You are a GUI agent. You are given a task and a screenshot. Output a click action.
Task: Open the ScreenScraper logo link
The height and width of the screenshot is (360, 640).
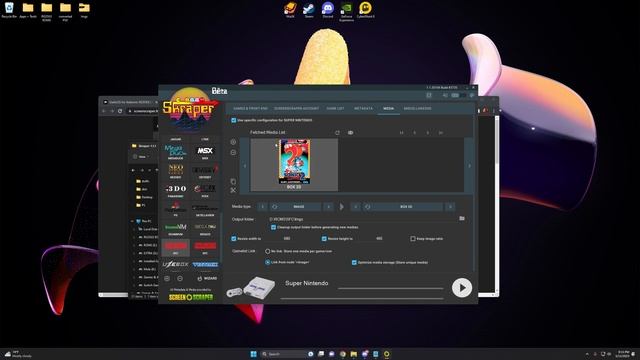click(191, 297)
